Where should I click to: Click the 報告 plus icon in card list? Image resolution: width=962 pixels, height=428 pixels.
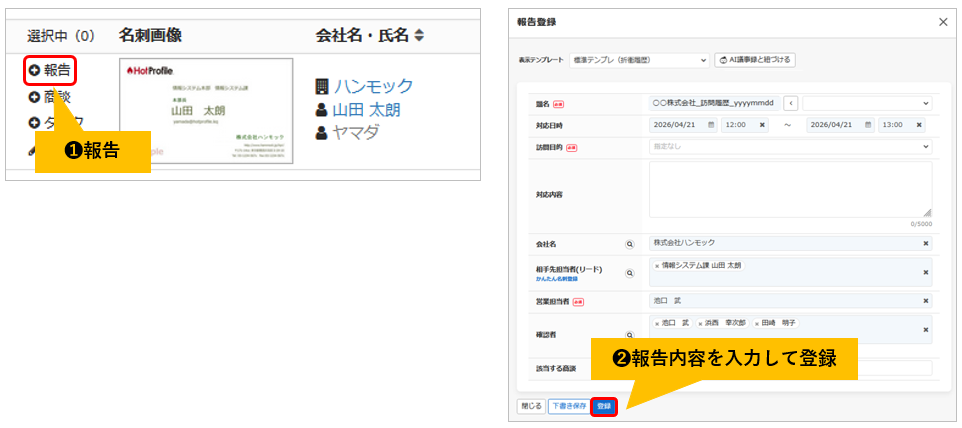pyautogui.click(x=34, y=71)
